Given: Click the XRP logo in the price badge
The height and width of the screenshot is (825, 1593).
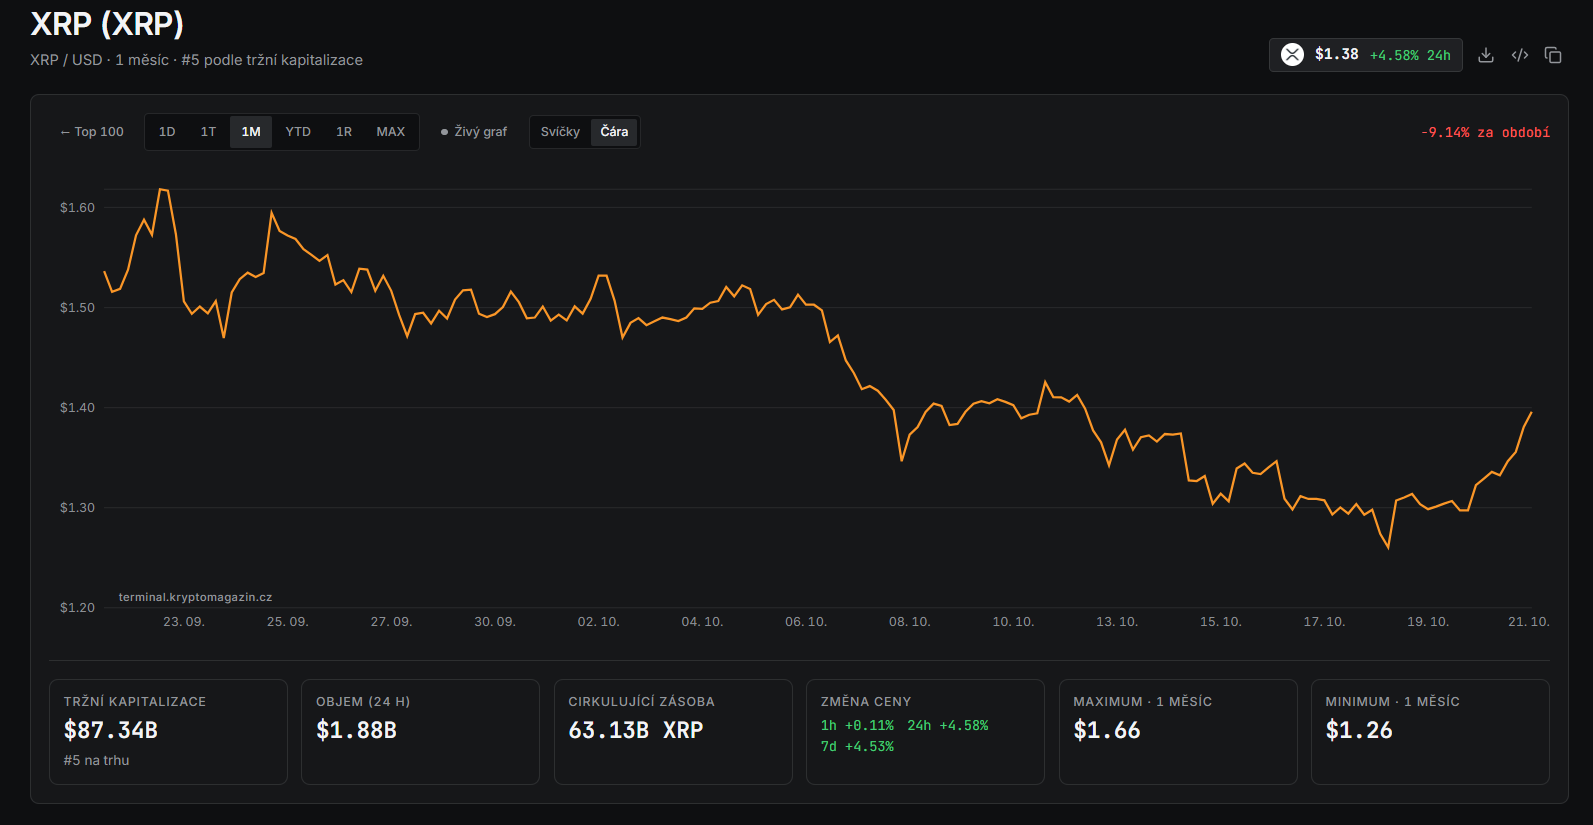Looking at the screenshot, I should (x=1292, y=55).
